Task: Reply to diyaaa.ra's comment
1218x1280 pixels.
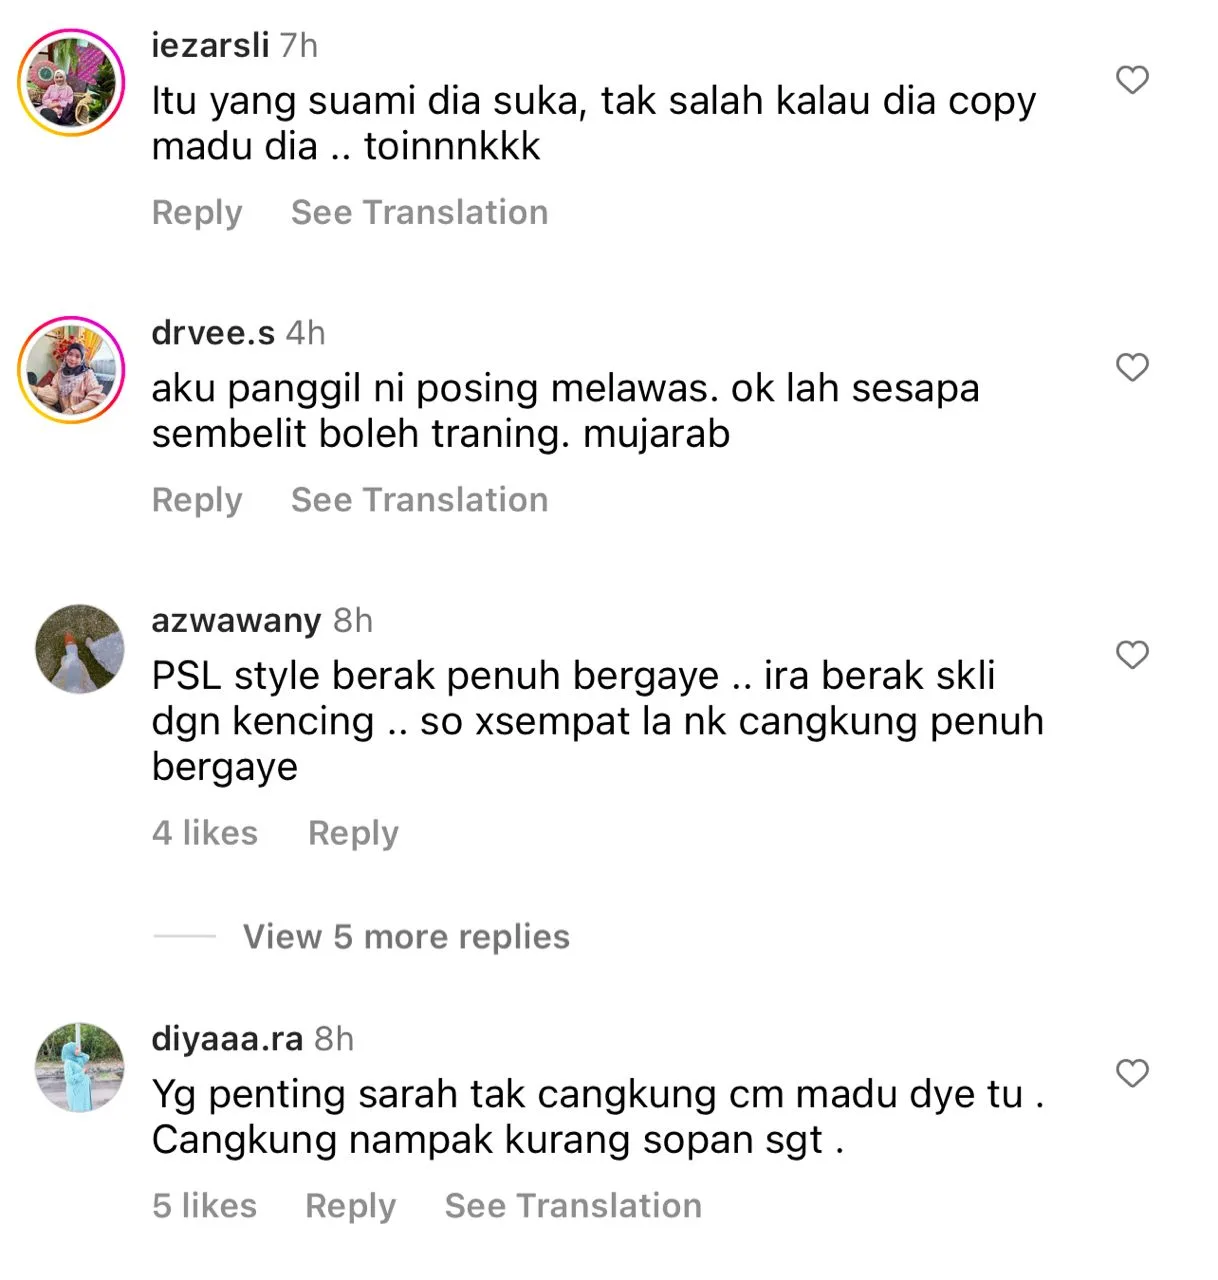Action: pos(350,1206)
